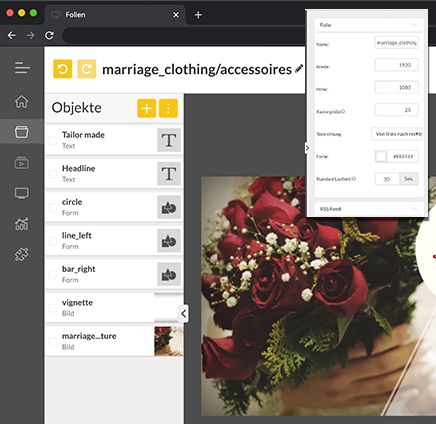The height and width of the screenshot is (424, 436).
Task: Click the Name input field
Action: pos(396,43)
